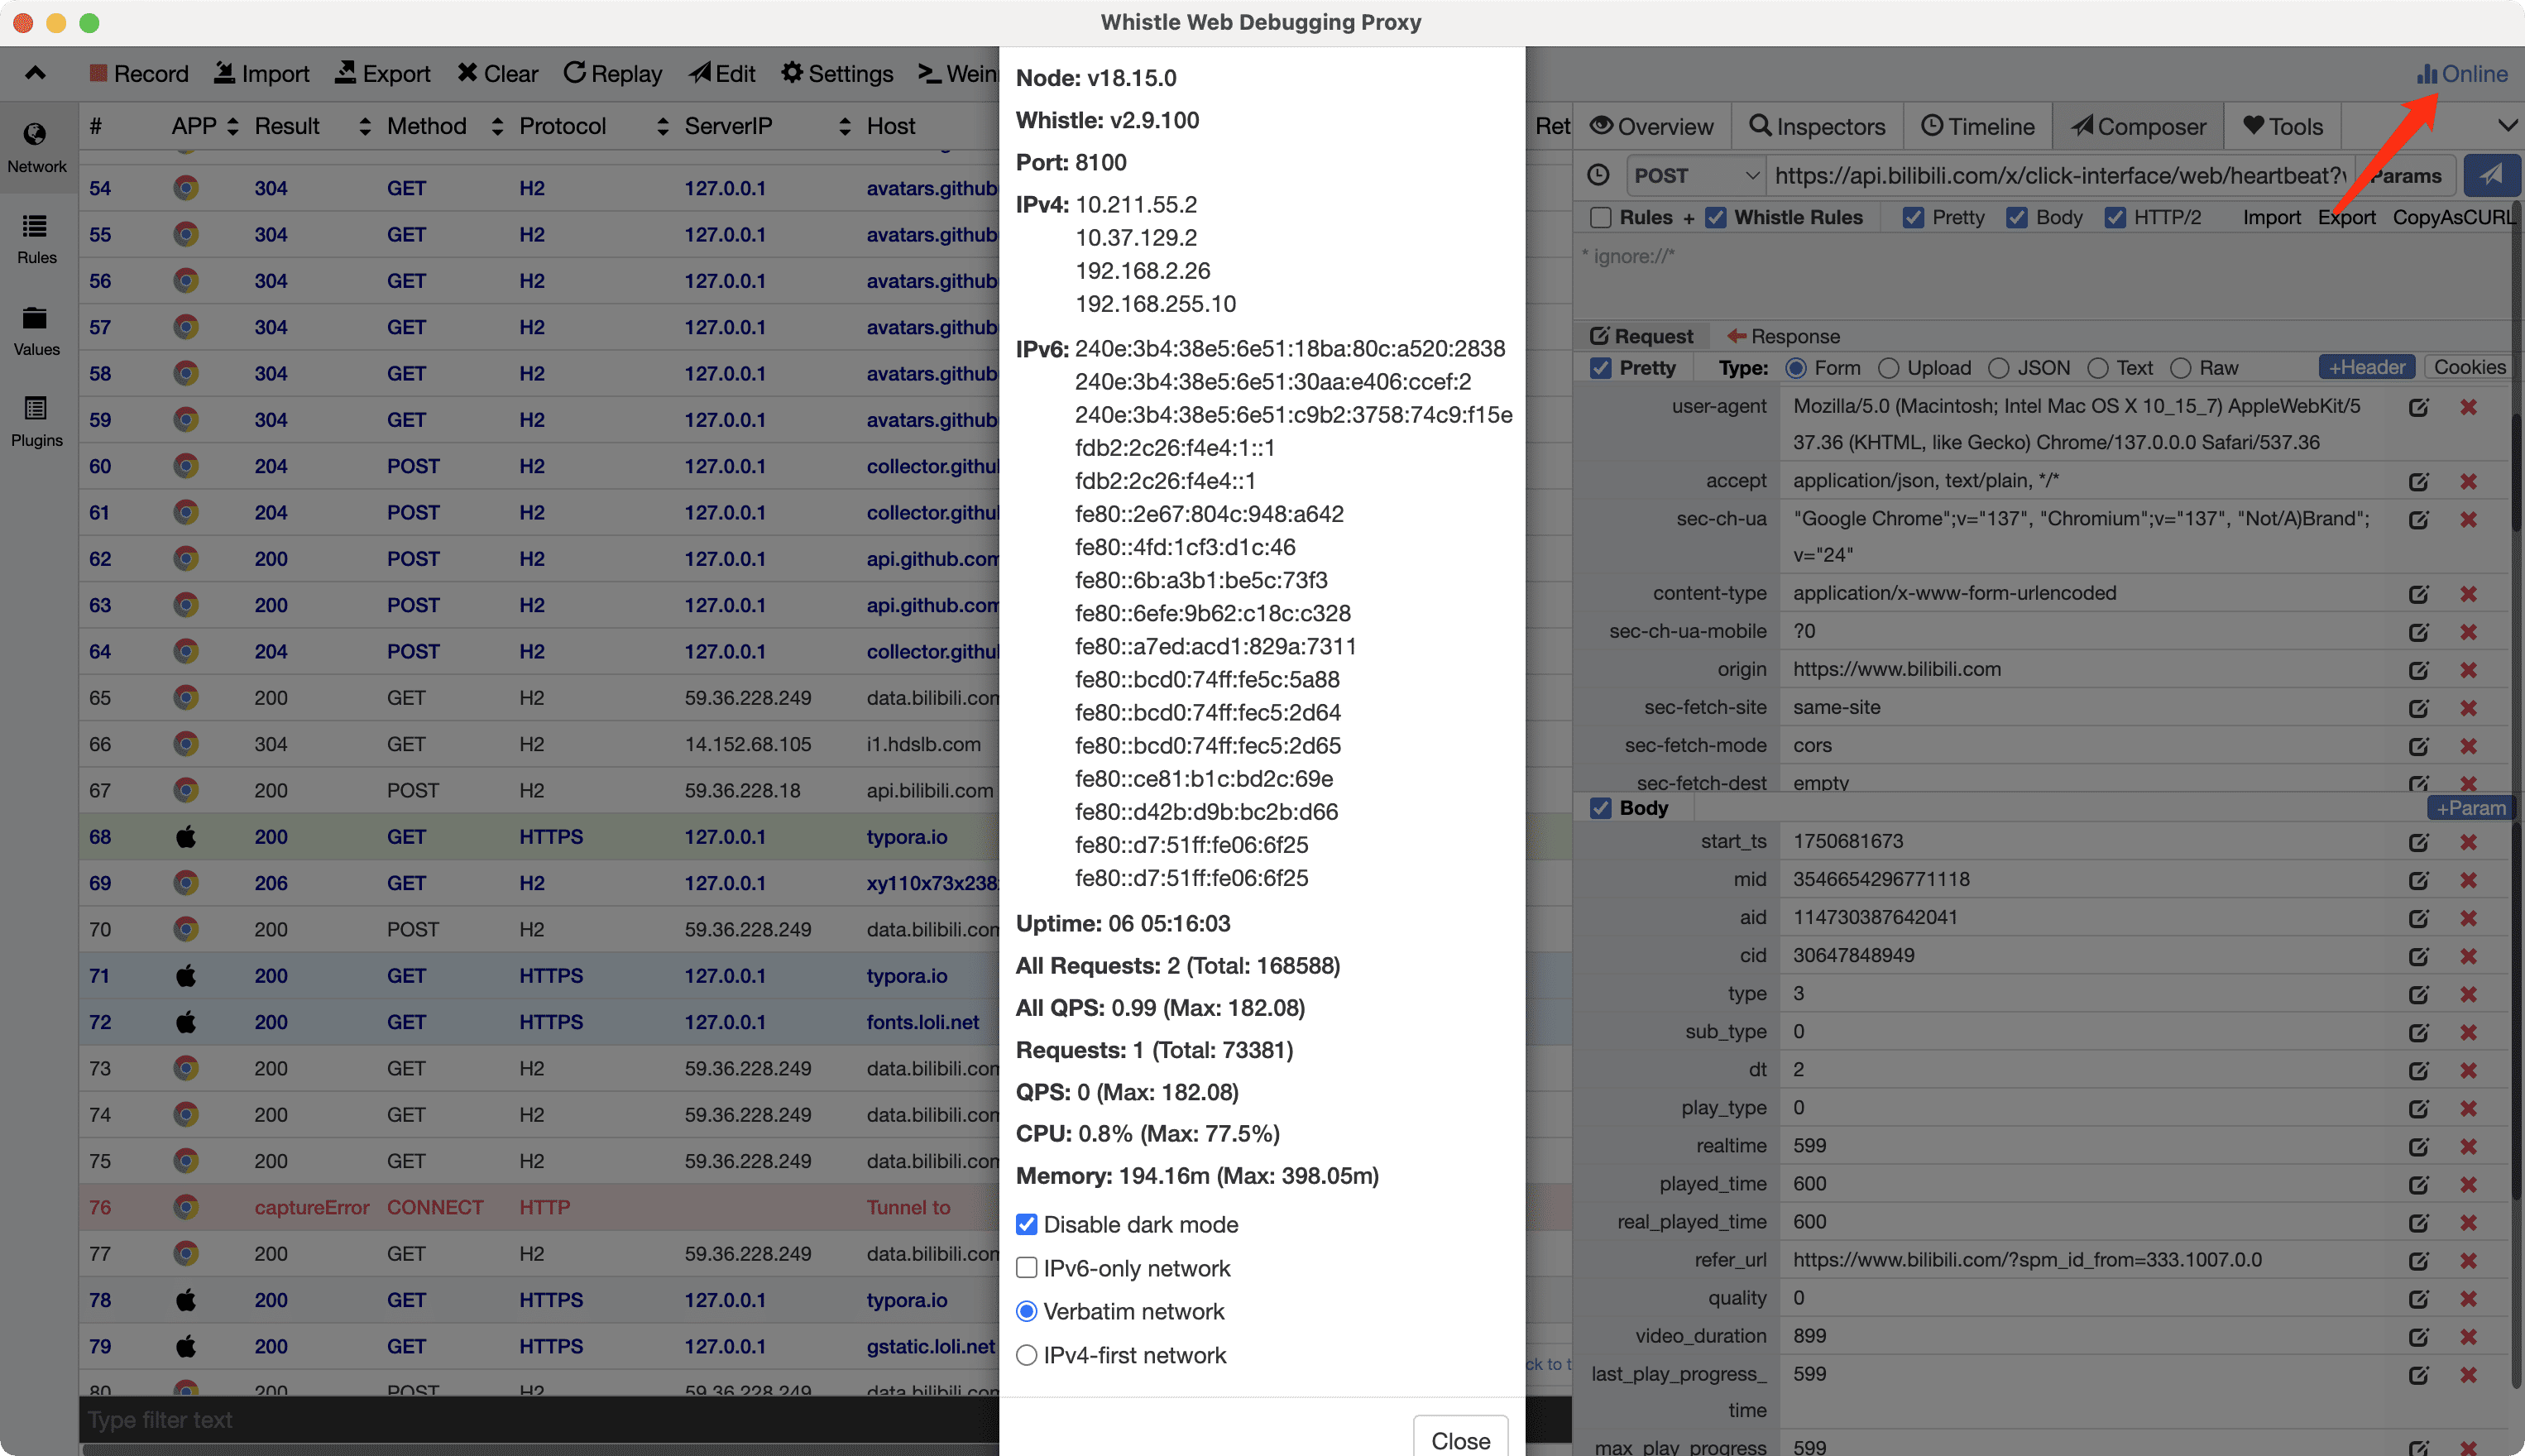Expand the chevron right of the Tools tab
The image size is (2525, 1456).
[2507, 126]
